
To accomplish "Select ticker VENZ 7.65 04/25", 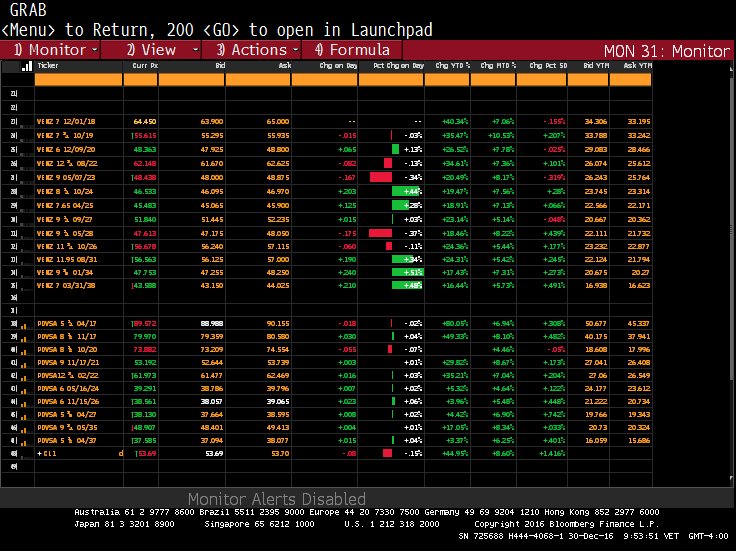I will (x=65, y=206).
